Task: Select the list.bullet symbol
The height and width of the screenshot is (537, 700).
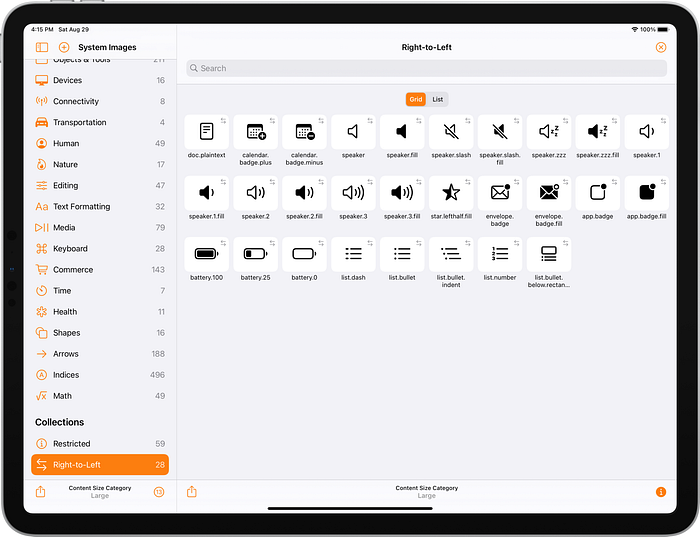Action: point(402,254)
